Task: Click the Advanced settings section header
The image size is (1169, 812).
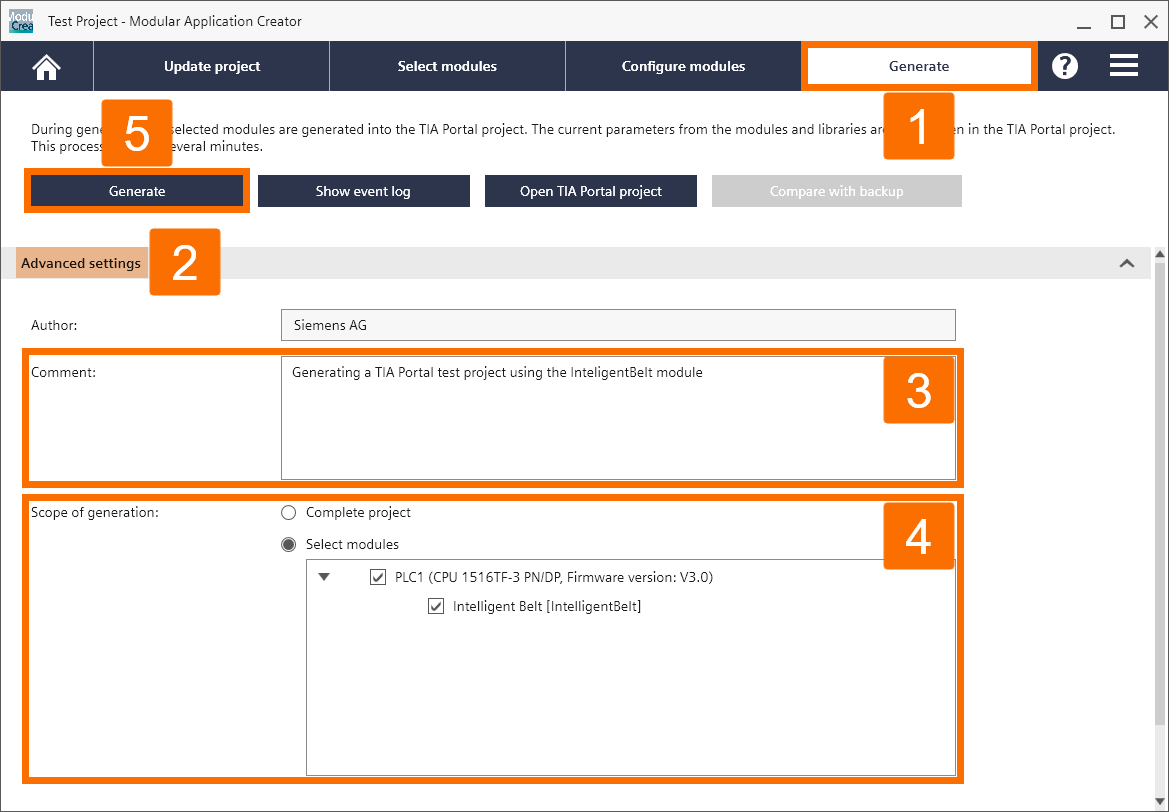Action: (81, 263)
